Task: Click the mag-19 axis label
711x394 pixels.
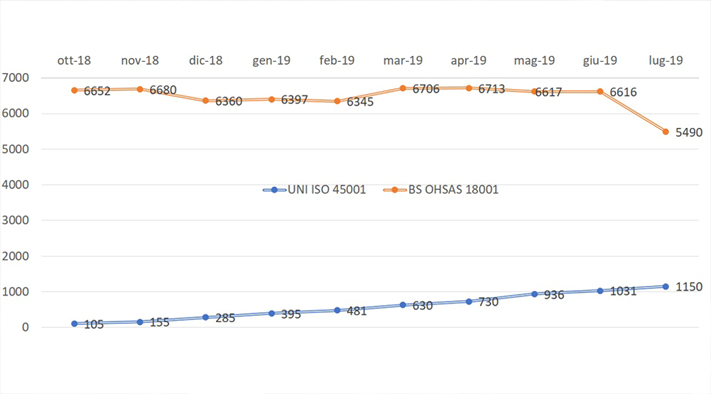Action: [534, 61]
